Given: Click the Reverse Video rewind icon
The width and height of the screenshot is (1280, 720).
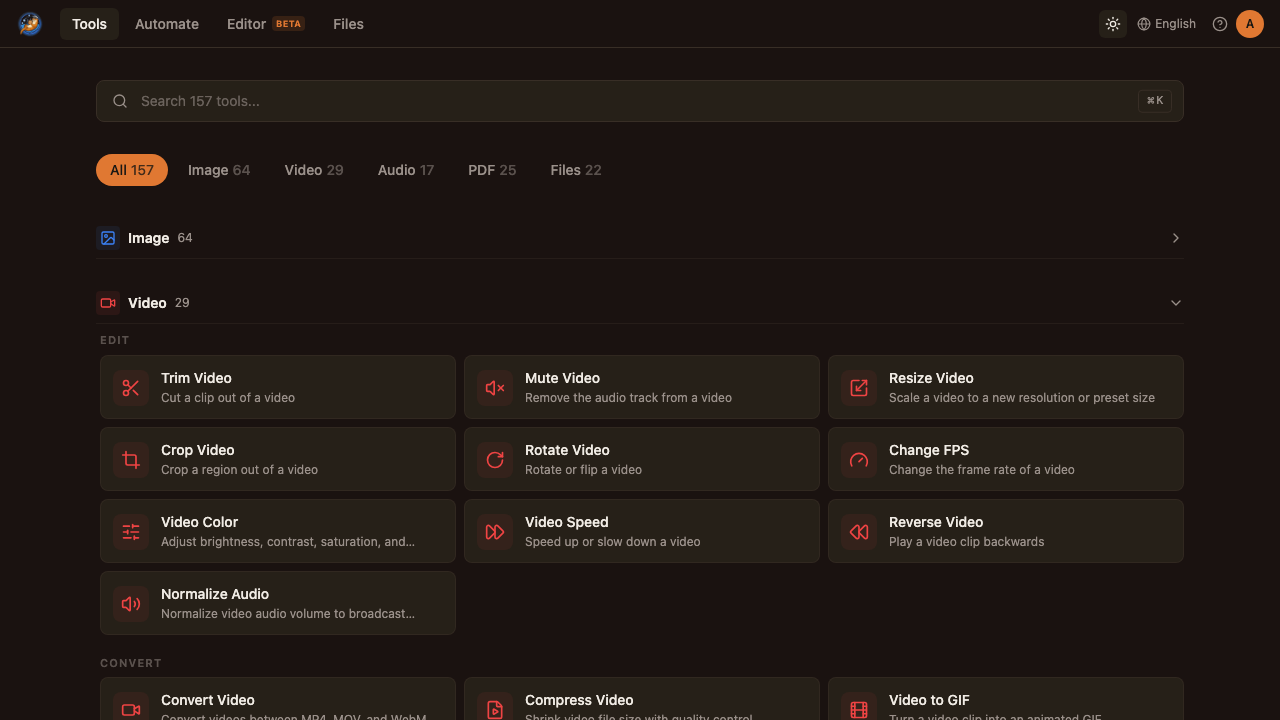Looking at the screenshot, I should click(859, 531).
